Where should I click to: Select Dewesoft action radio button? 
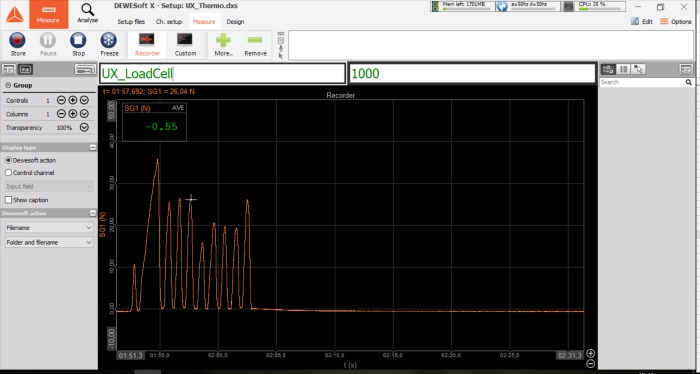click(8, 160)
